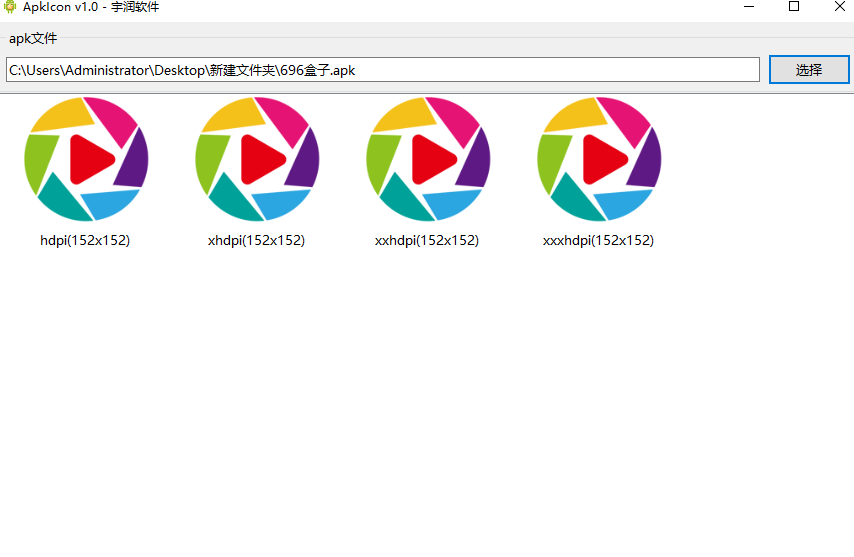Click the xhdpi(152x152) label

pyautogui.click(x=256, y=240)
